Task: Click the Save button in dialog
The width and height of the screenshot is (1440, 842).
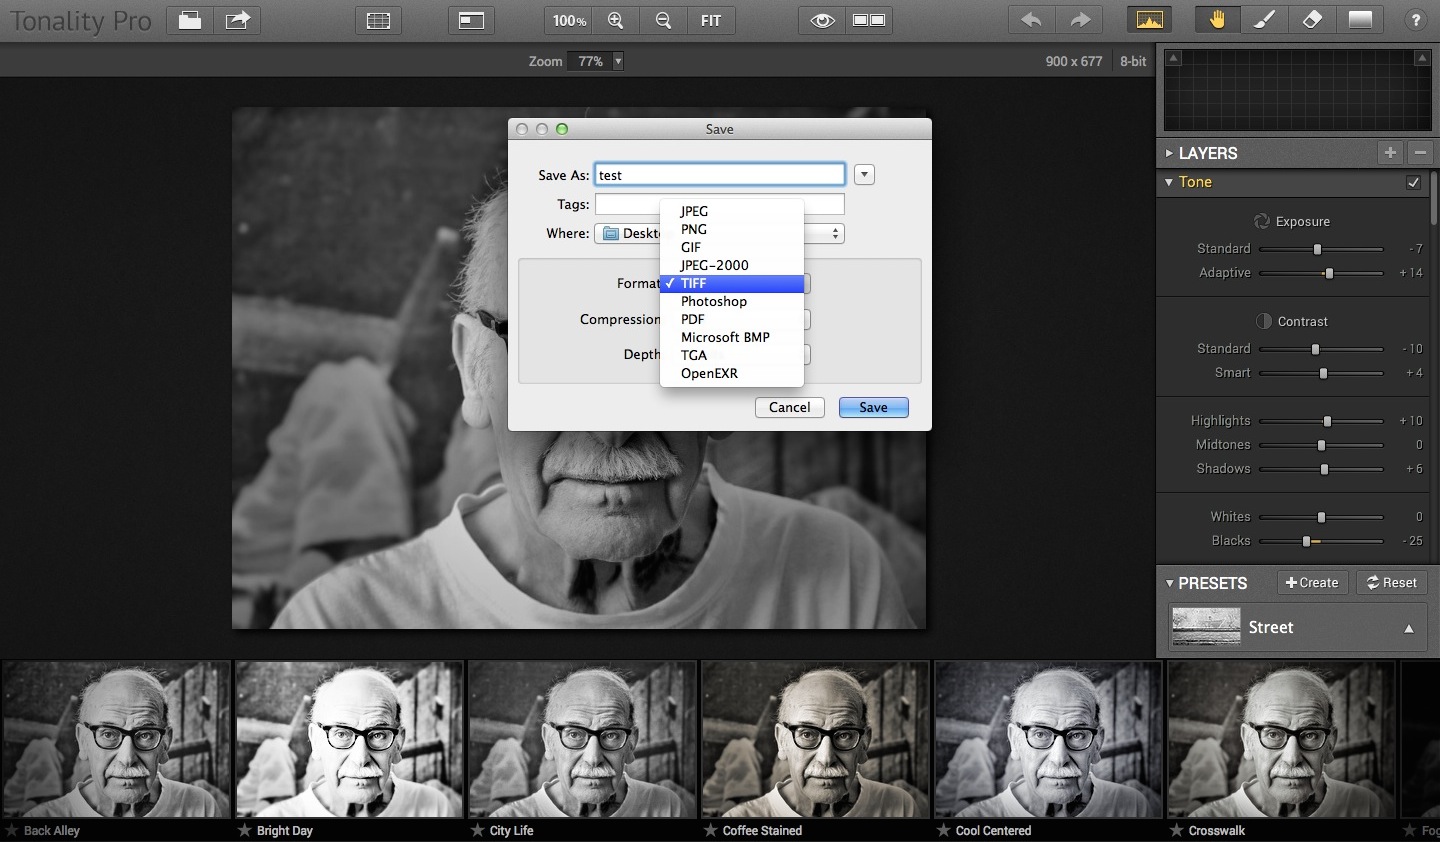Action: [x=873, y=407]
